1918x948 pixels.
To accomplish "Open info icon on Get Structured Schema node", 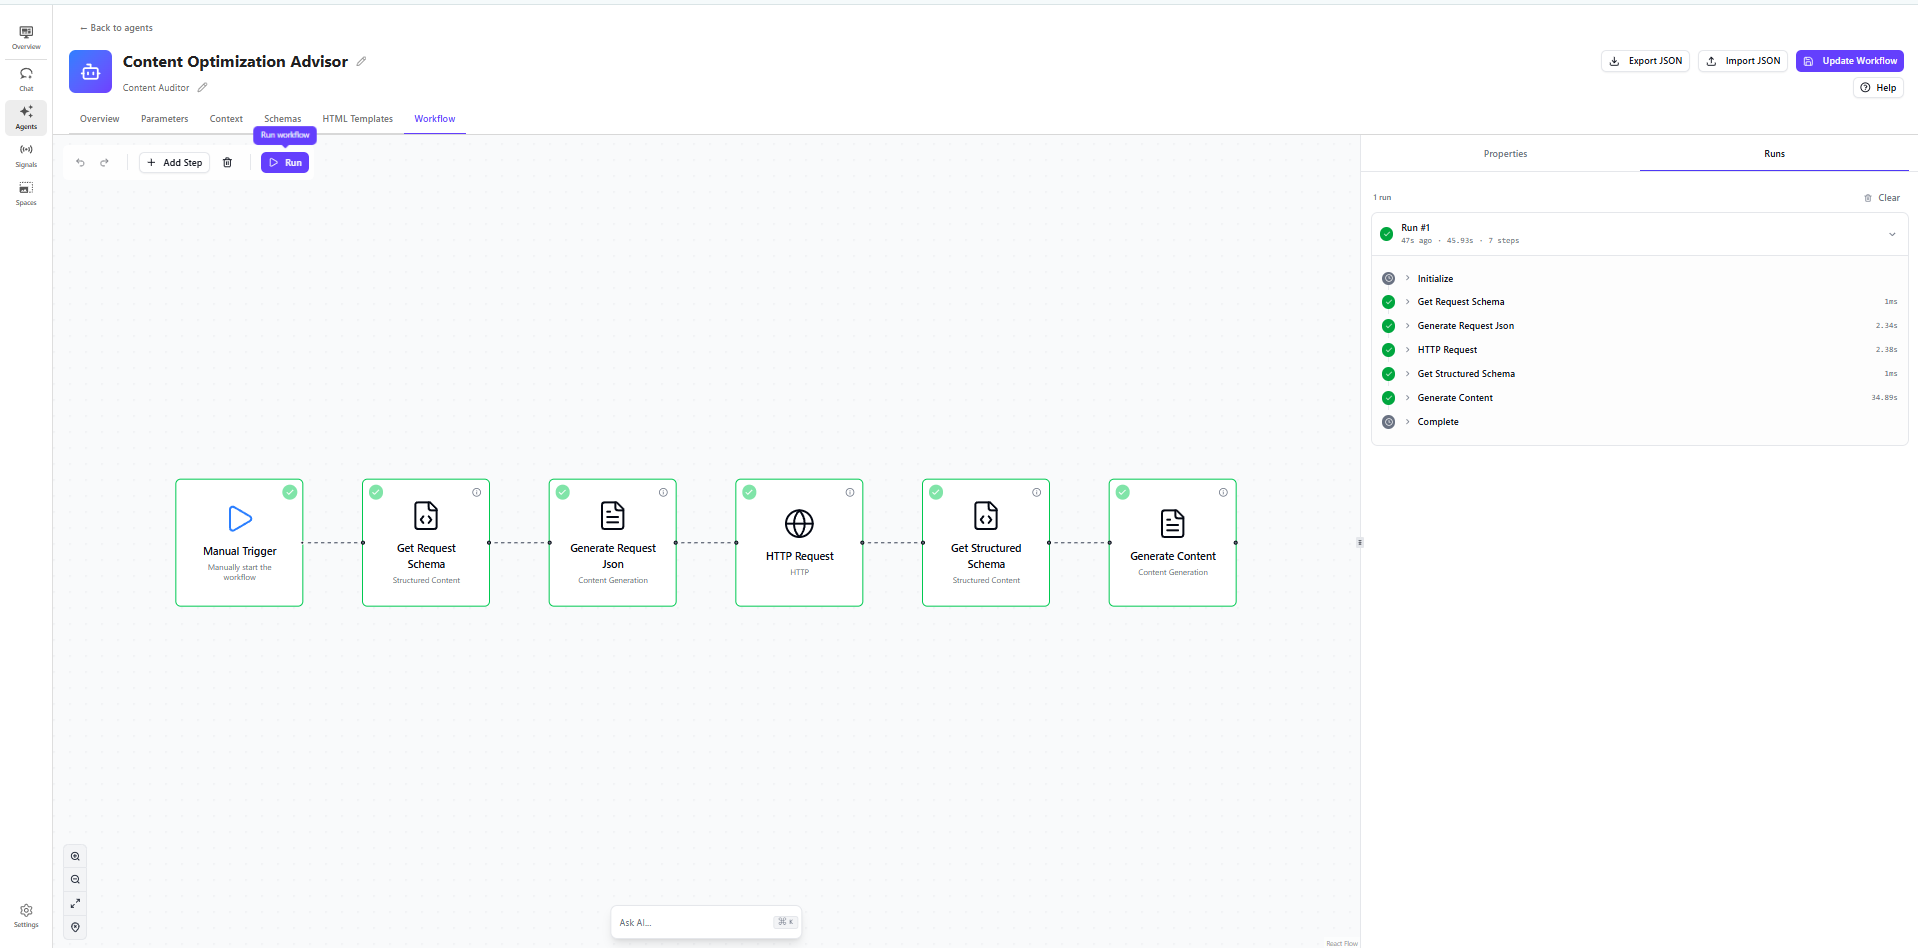I will pos(1037,492).
